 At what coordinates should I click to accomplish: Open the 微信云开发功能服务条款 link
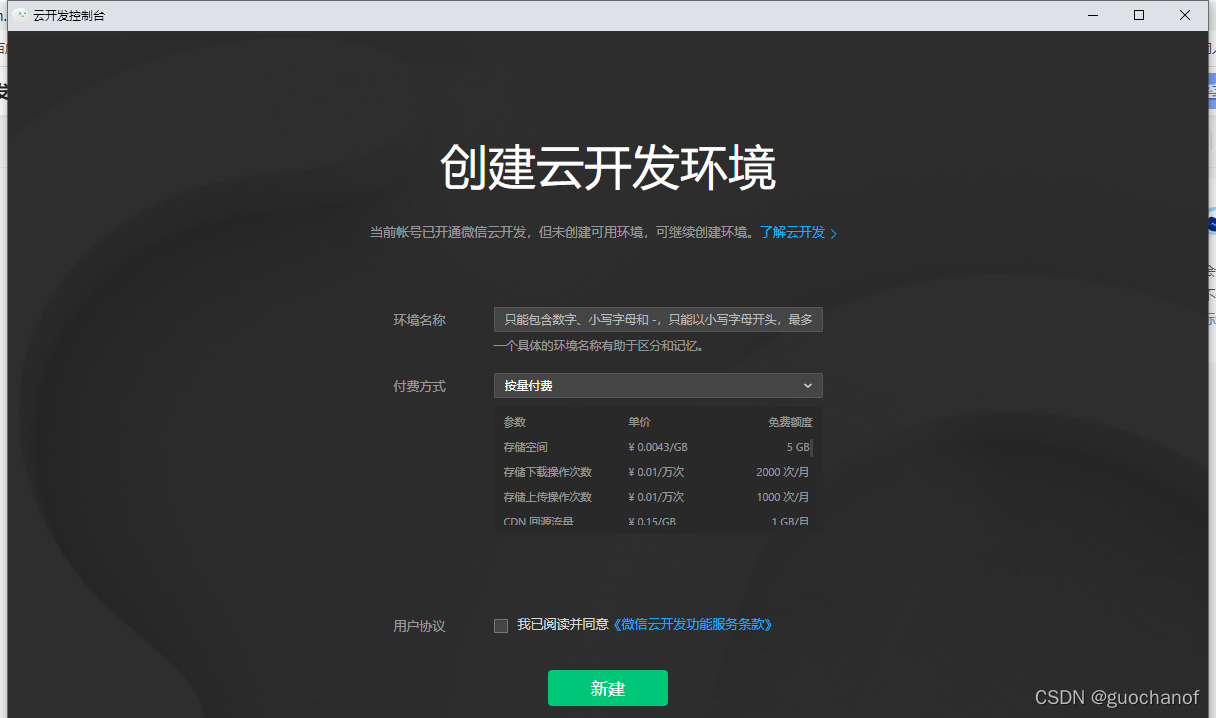[x=693, y=624]
